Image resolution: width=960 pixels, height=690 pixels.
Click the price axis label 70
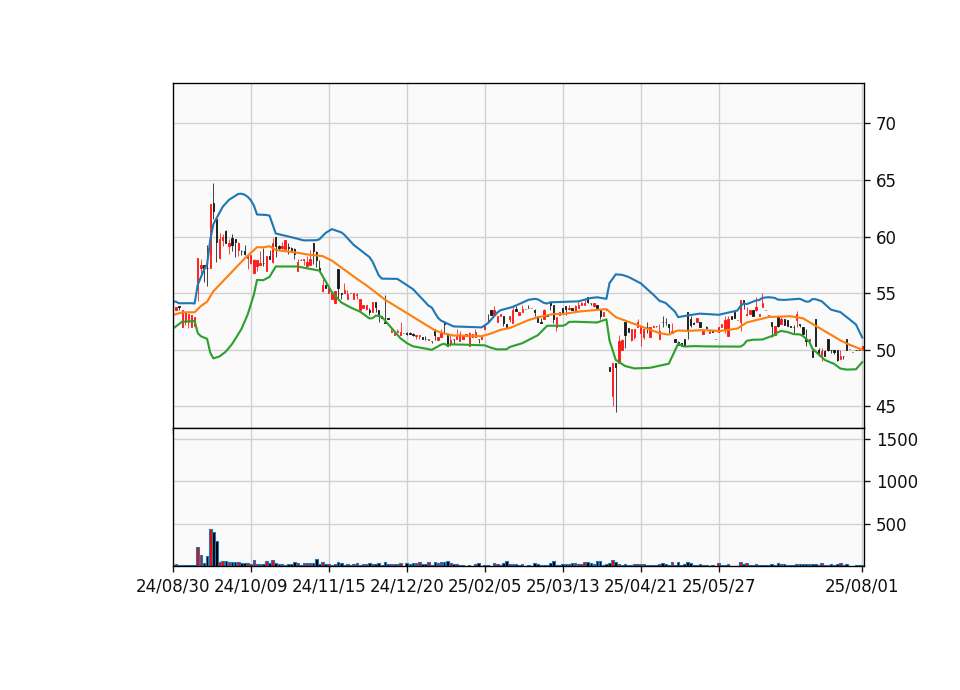click(x=886, y=124)
